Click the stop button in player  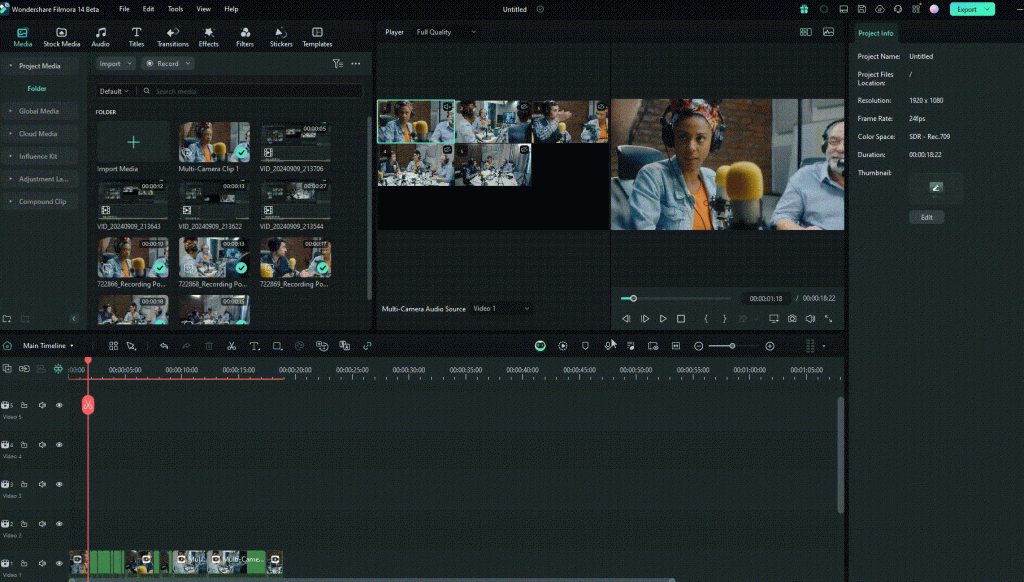pos(681,319)
